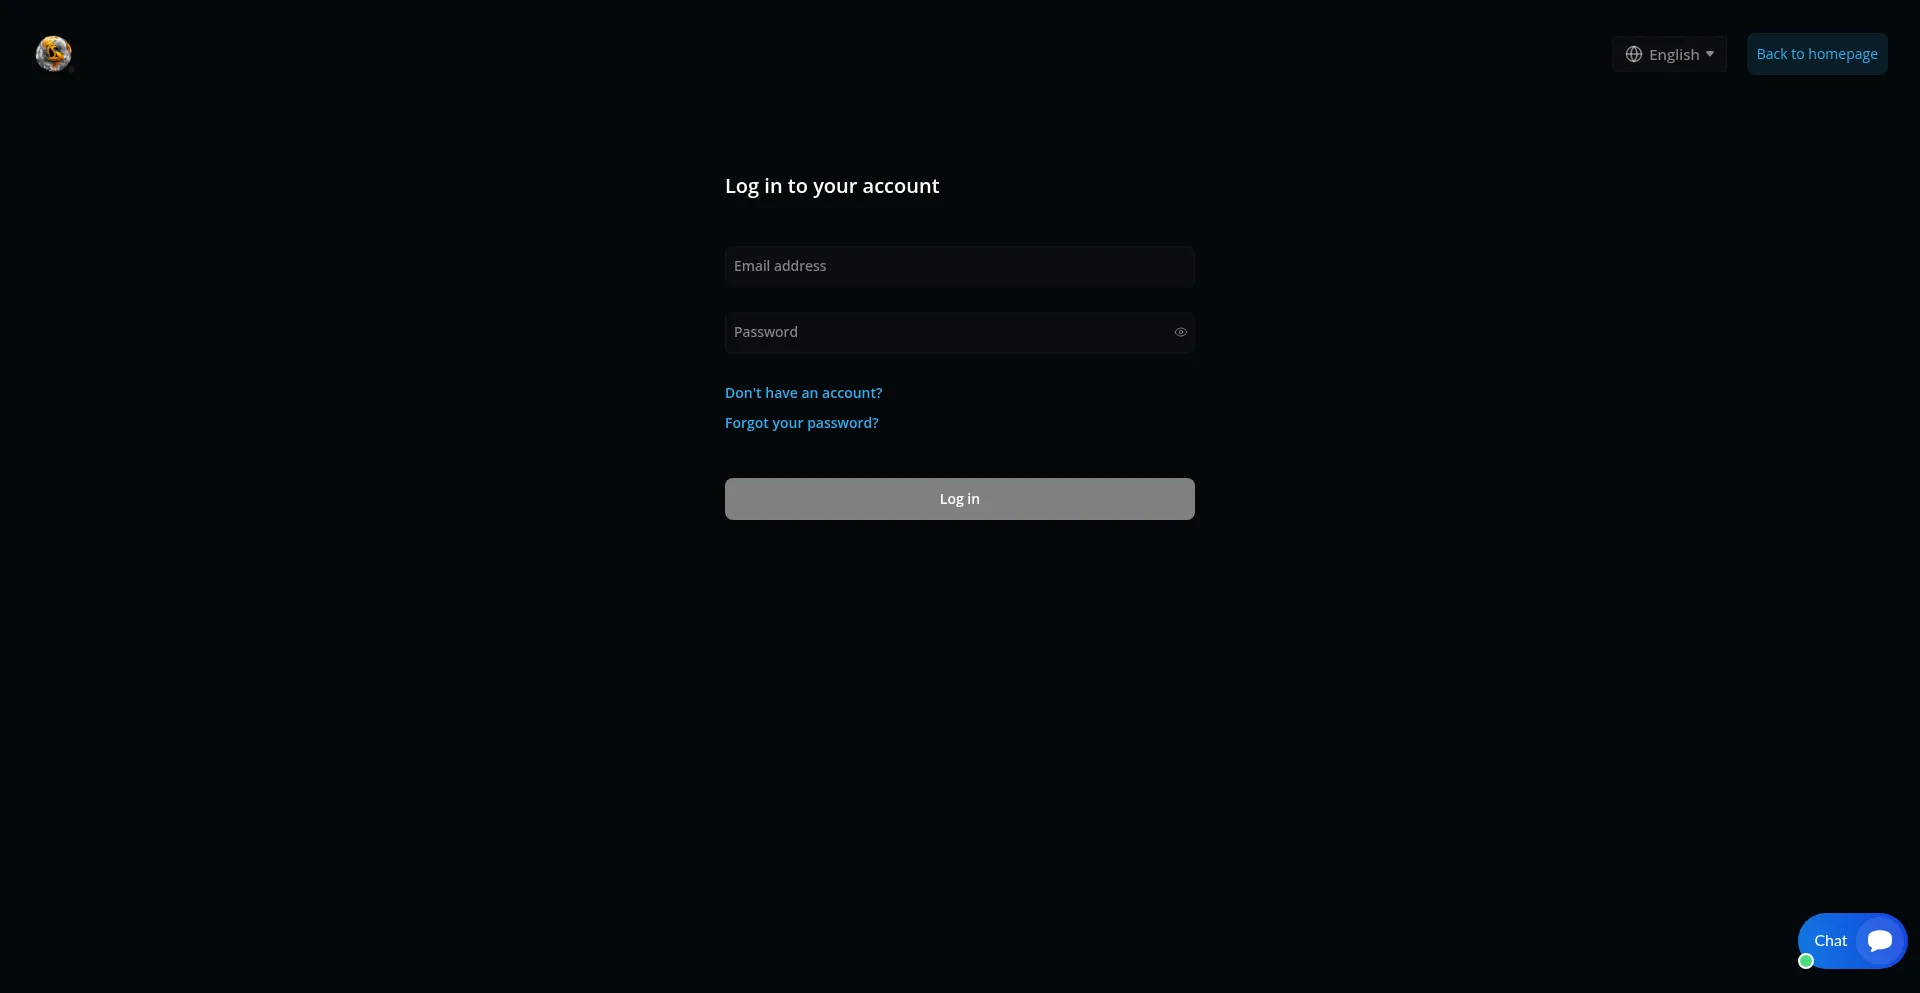Click the globe icon in language selector
Screen dimensions: 1920x993
coord(1634,54)
